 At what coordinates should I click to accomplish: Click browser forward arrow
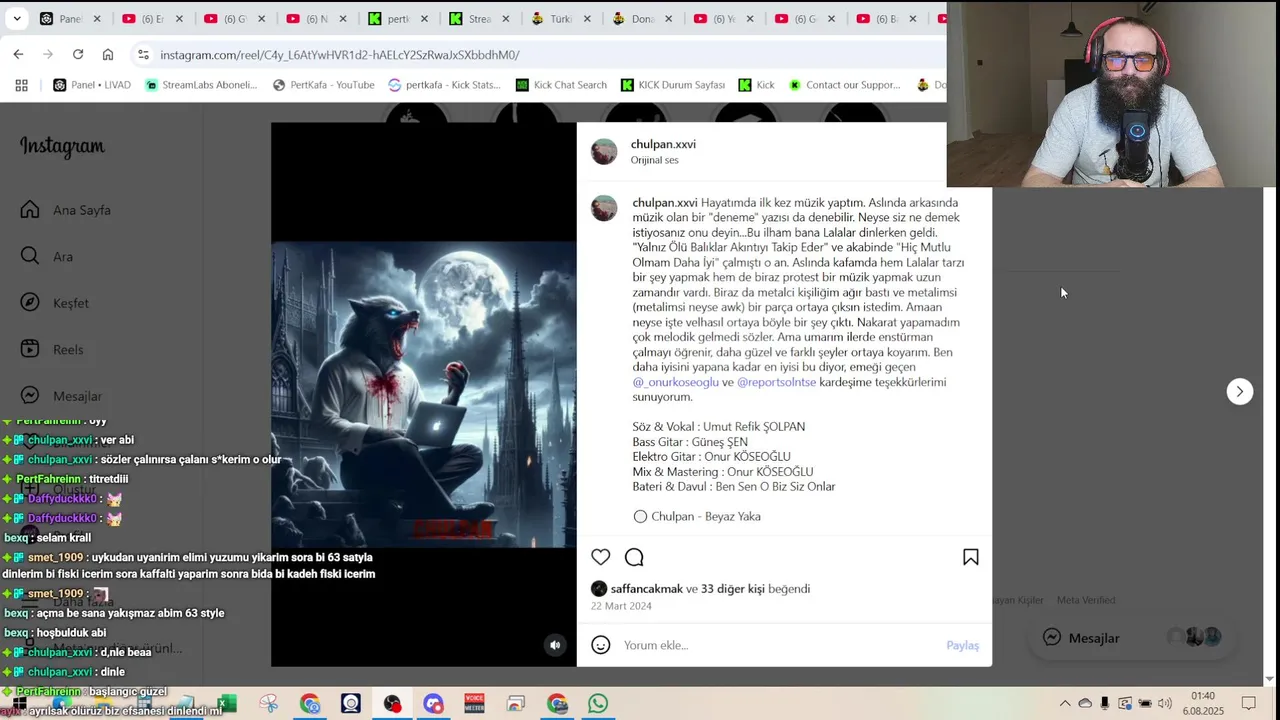48,54
